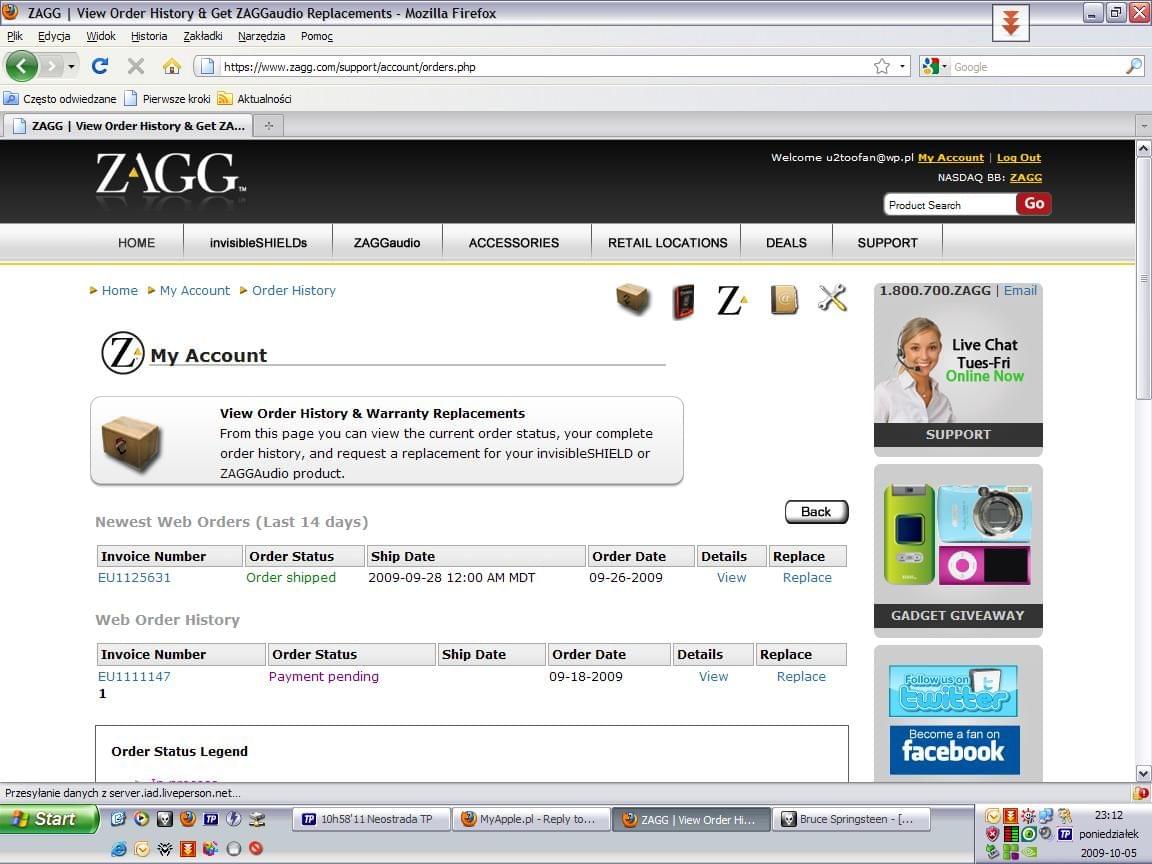Select the ZAGG View Order History tab
The image size is (1152, 864).
129,126
